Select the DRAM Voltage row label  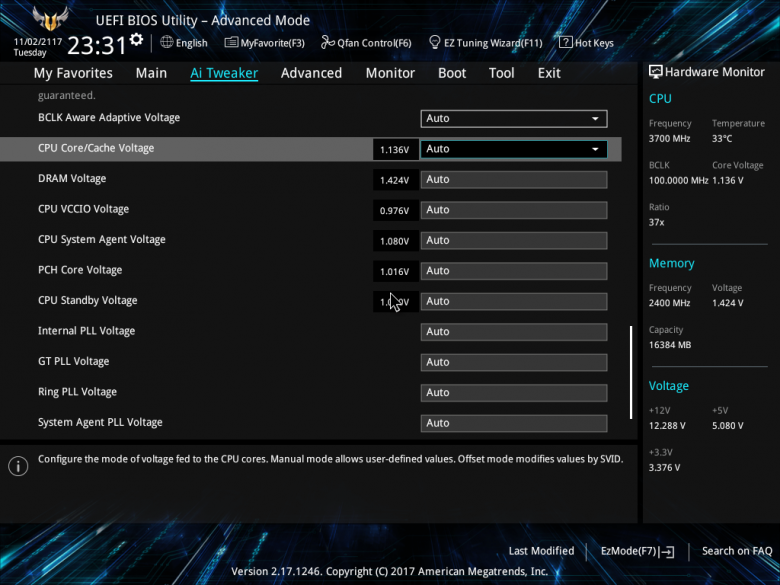pos(72,179)
